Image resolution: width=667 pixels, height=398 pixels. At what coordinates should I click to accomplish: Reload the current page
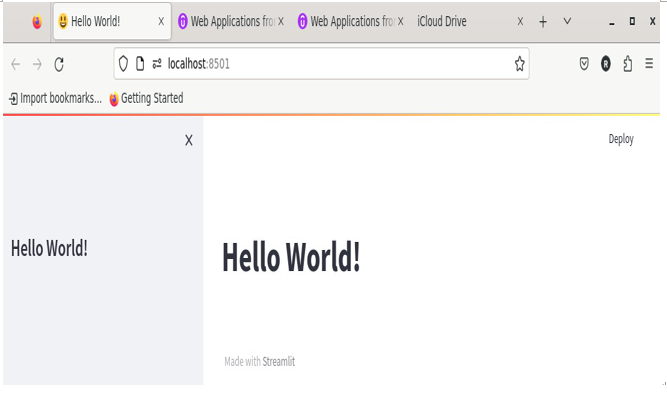(x=59, y=65)
